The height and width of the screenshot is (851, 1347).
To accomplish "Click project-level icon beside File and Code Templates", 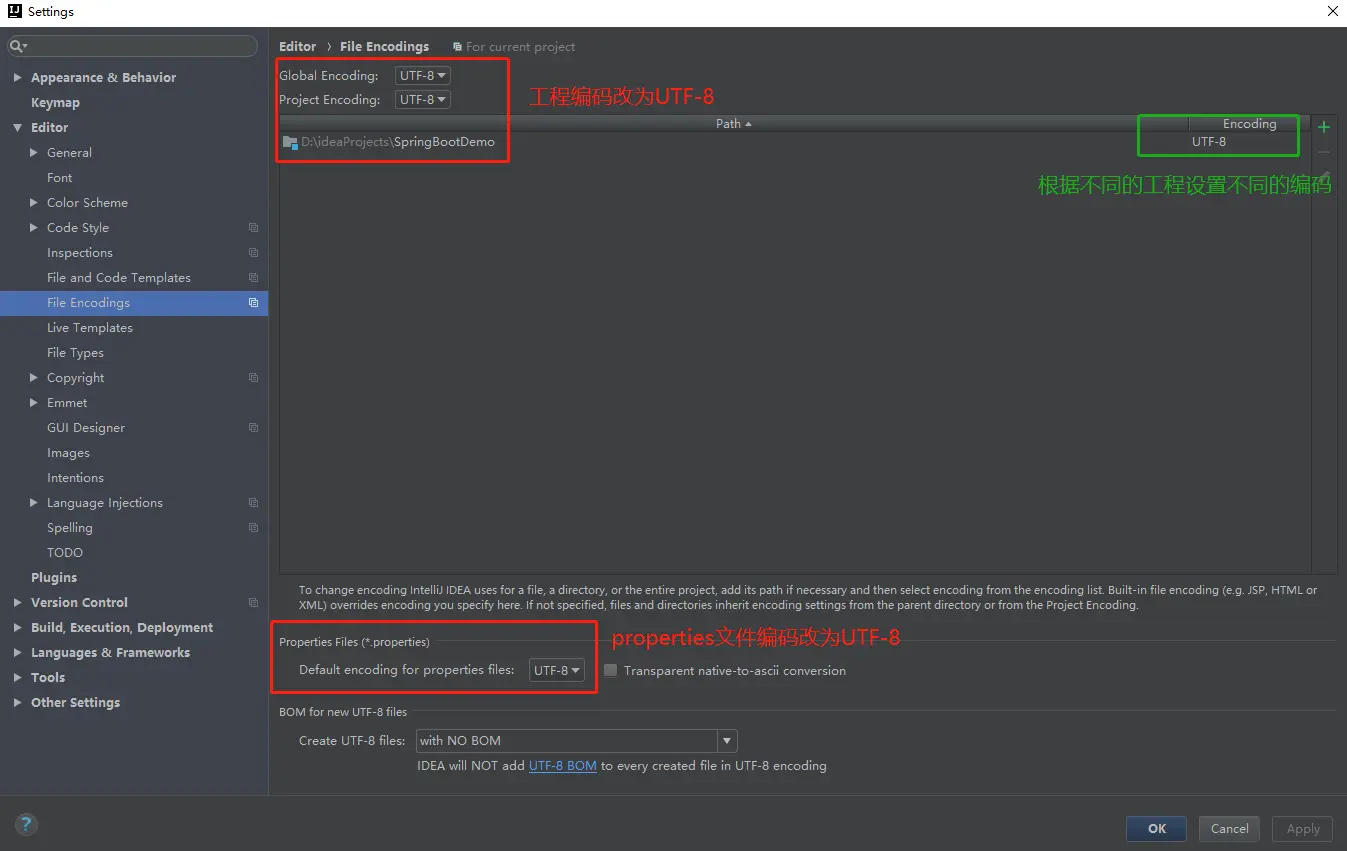I will click(x=253, y=278).
